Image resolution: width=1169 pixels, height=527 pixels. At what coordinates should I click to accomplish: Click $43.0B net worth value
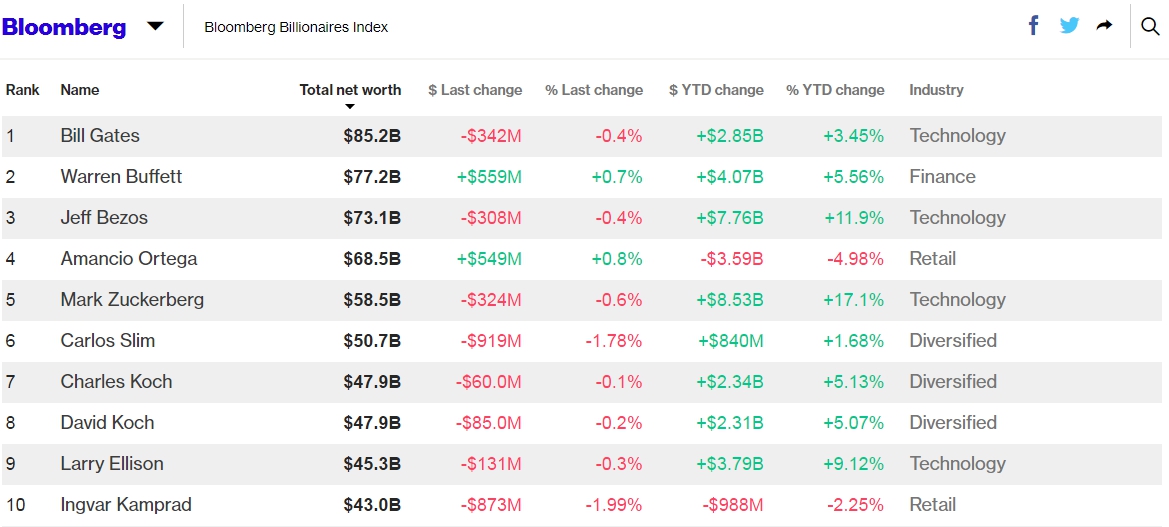tap(372, 505)
